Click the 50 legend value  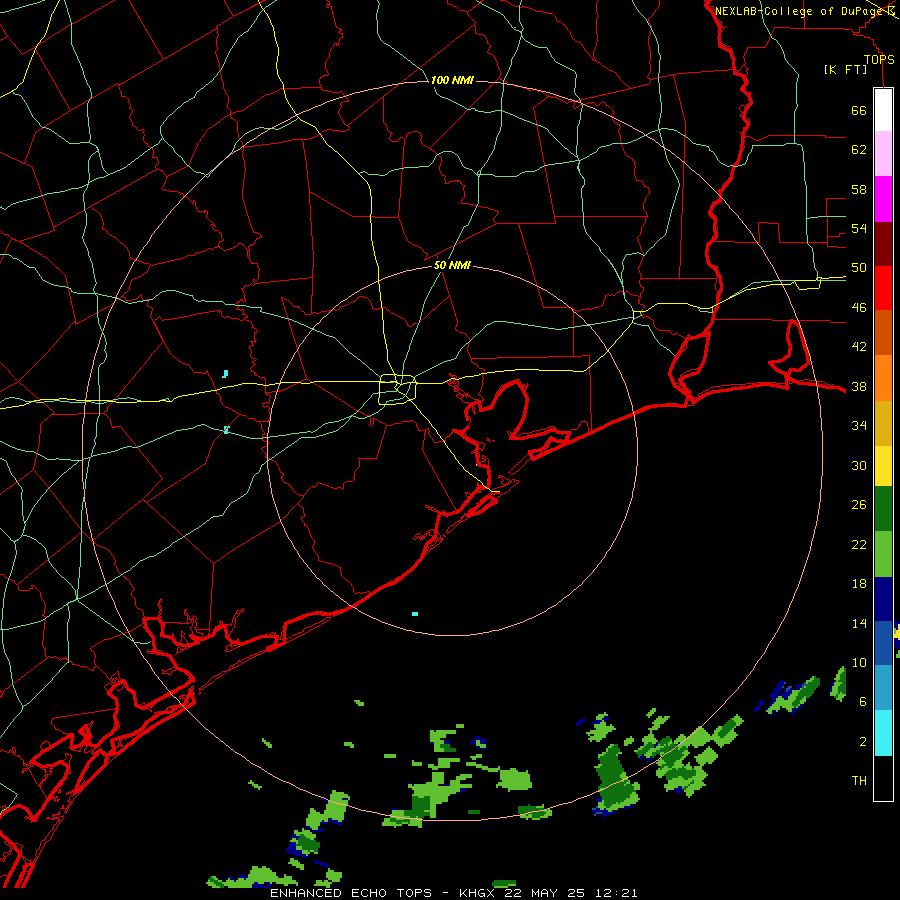click(x=859, y=268)
